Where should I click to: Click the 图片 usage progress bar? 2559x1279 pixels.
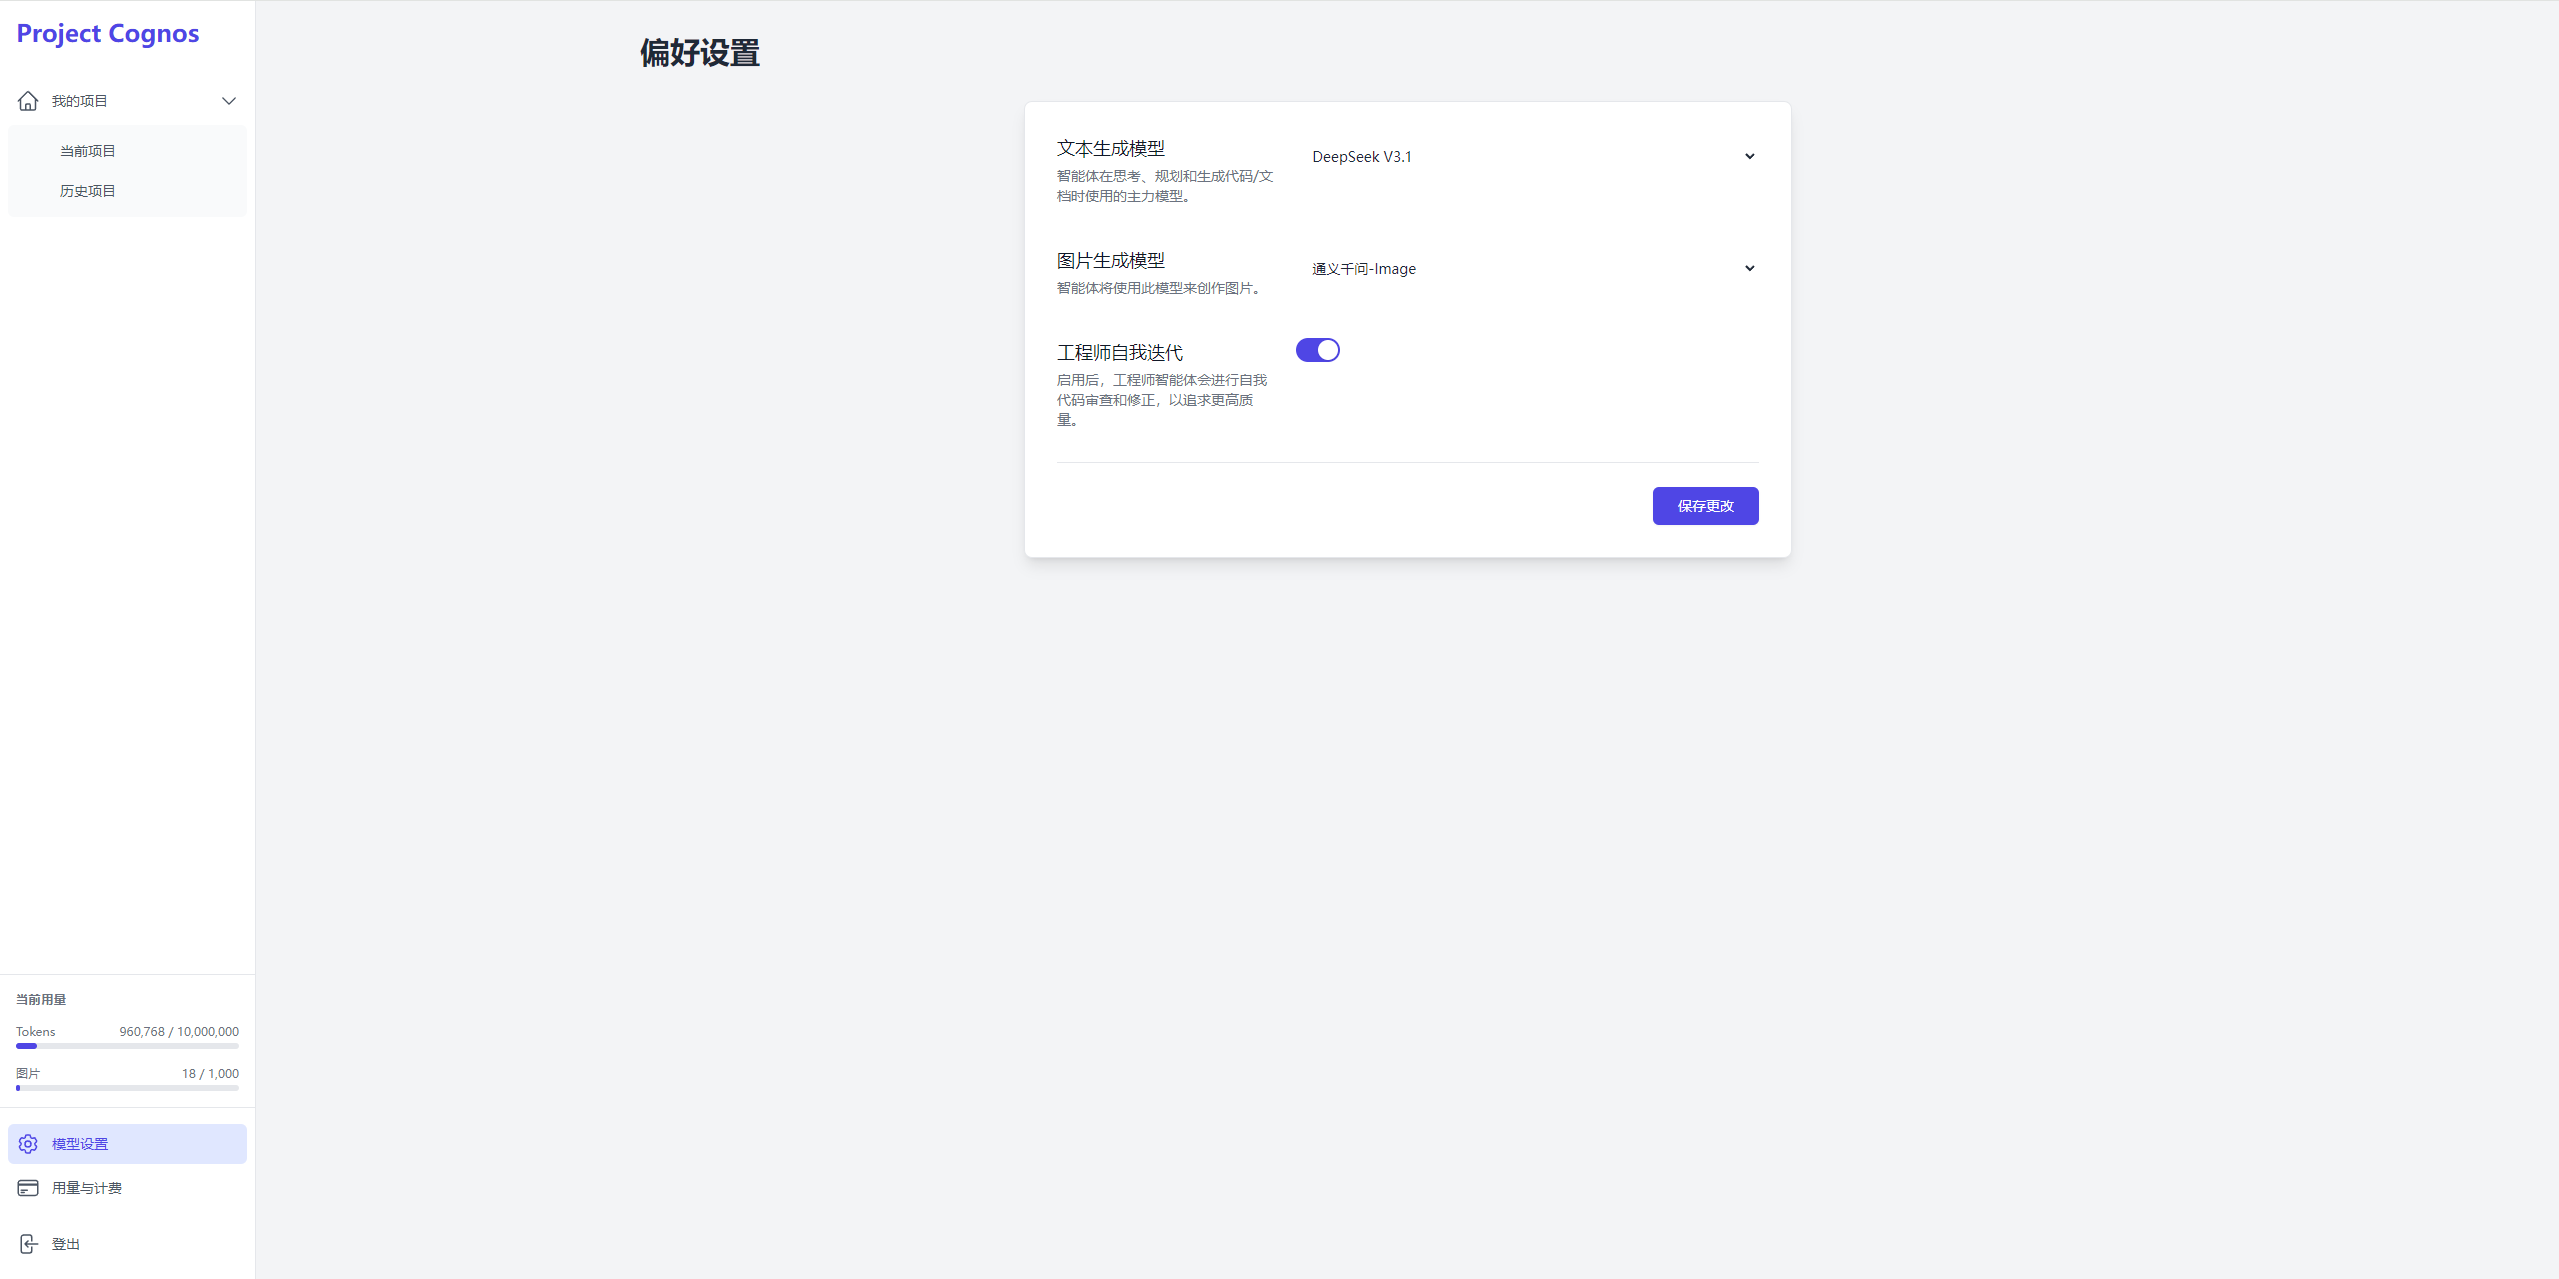coord(127,1088)
